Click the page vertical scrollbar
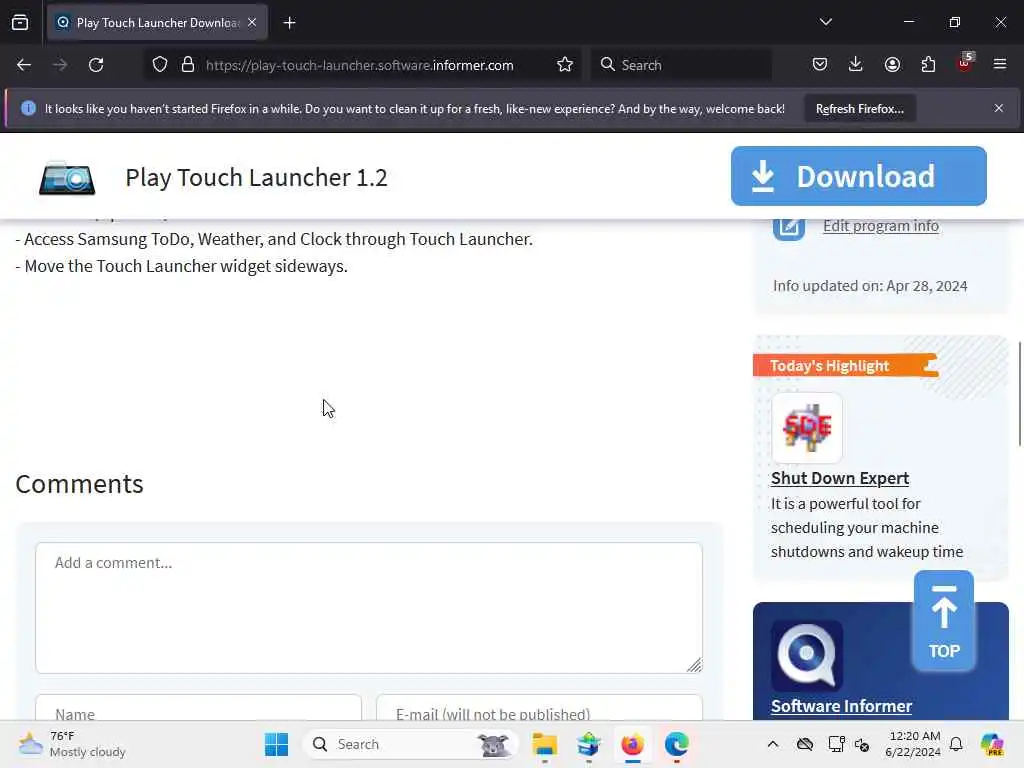The image size is (1024, 768). click(1019, 394)
